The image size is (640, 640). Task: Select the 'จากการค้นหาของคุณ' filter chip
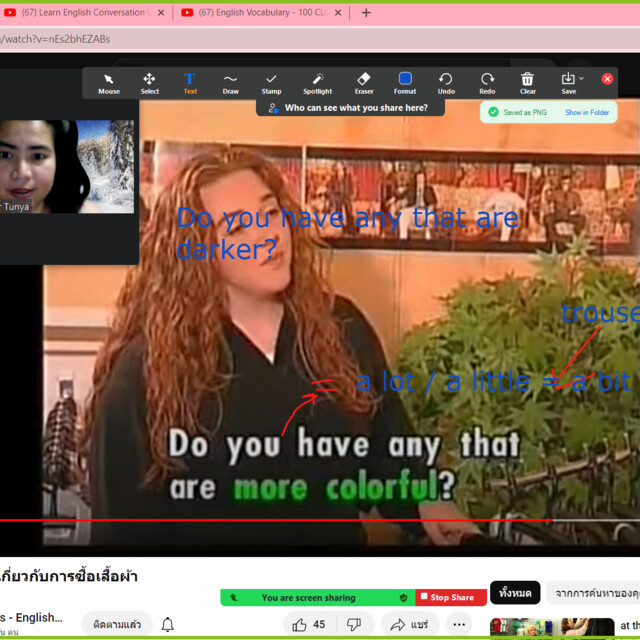pyautogui.click(x=593, y=592)
